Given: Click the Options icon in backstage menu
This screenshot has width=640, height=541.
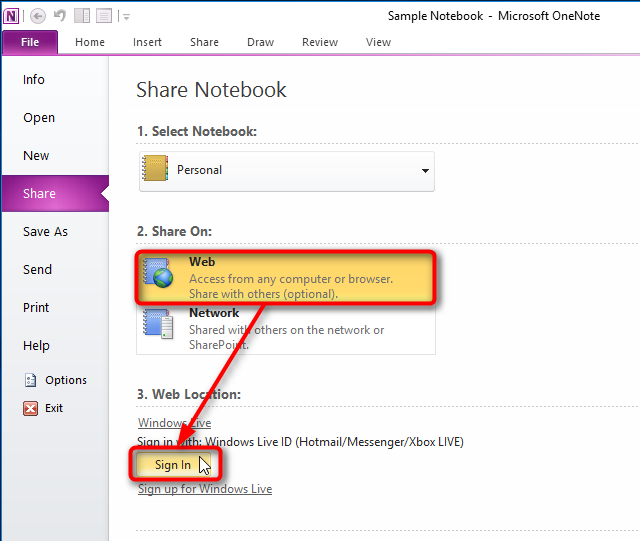Looking at the screenshot, I should click(31, 380).
